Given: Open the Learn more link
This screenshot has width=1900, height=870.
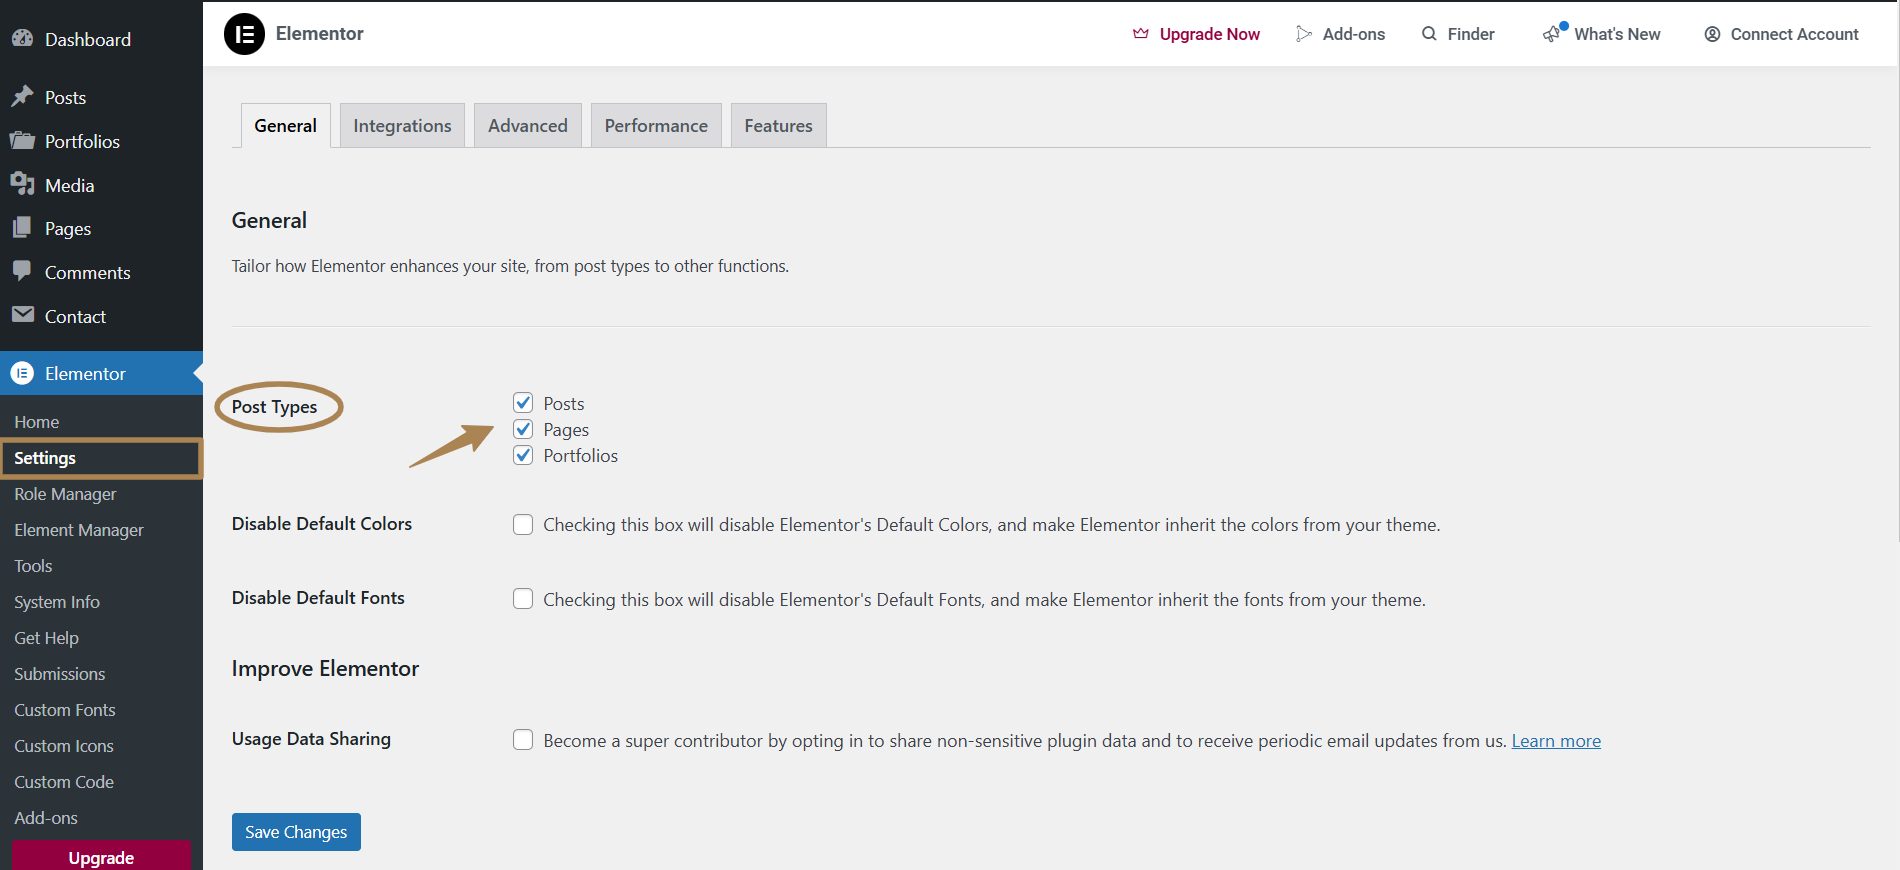Looking at the screenshot, I should tap(1556, 741).
